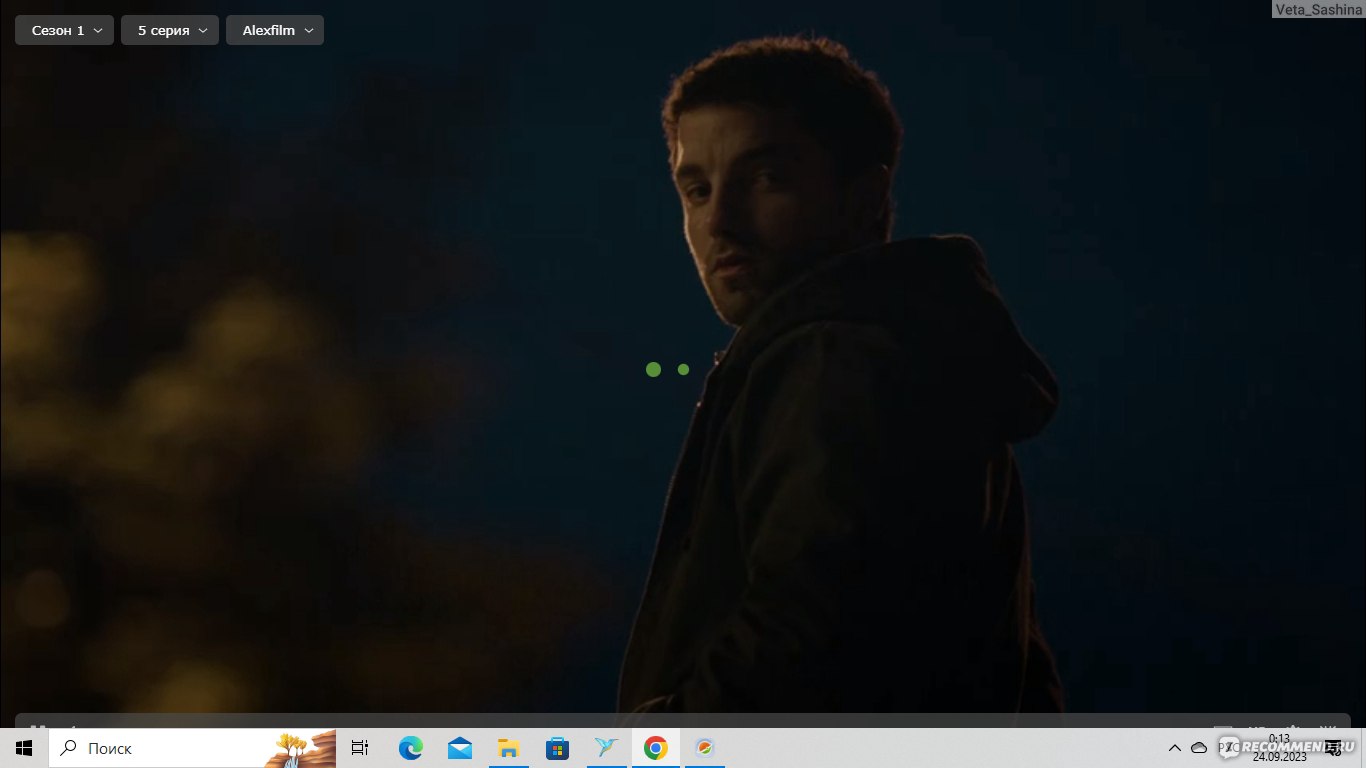1366x768 pixels.
Task: Open the Alexfilm voice-over dropdown
Action: 275,30
